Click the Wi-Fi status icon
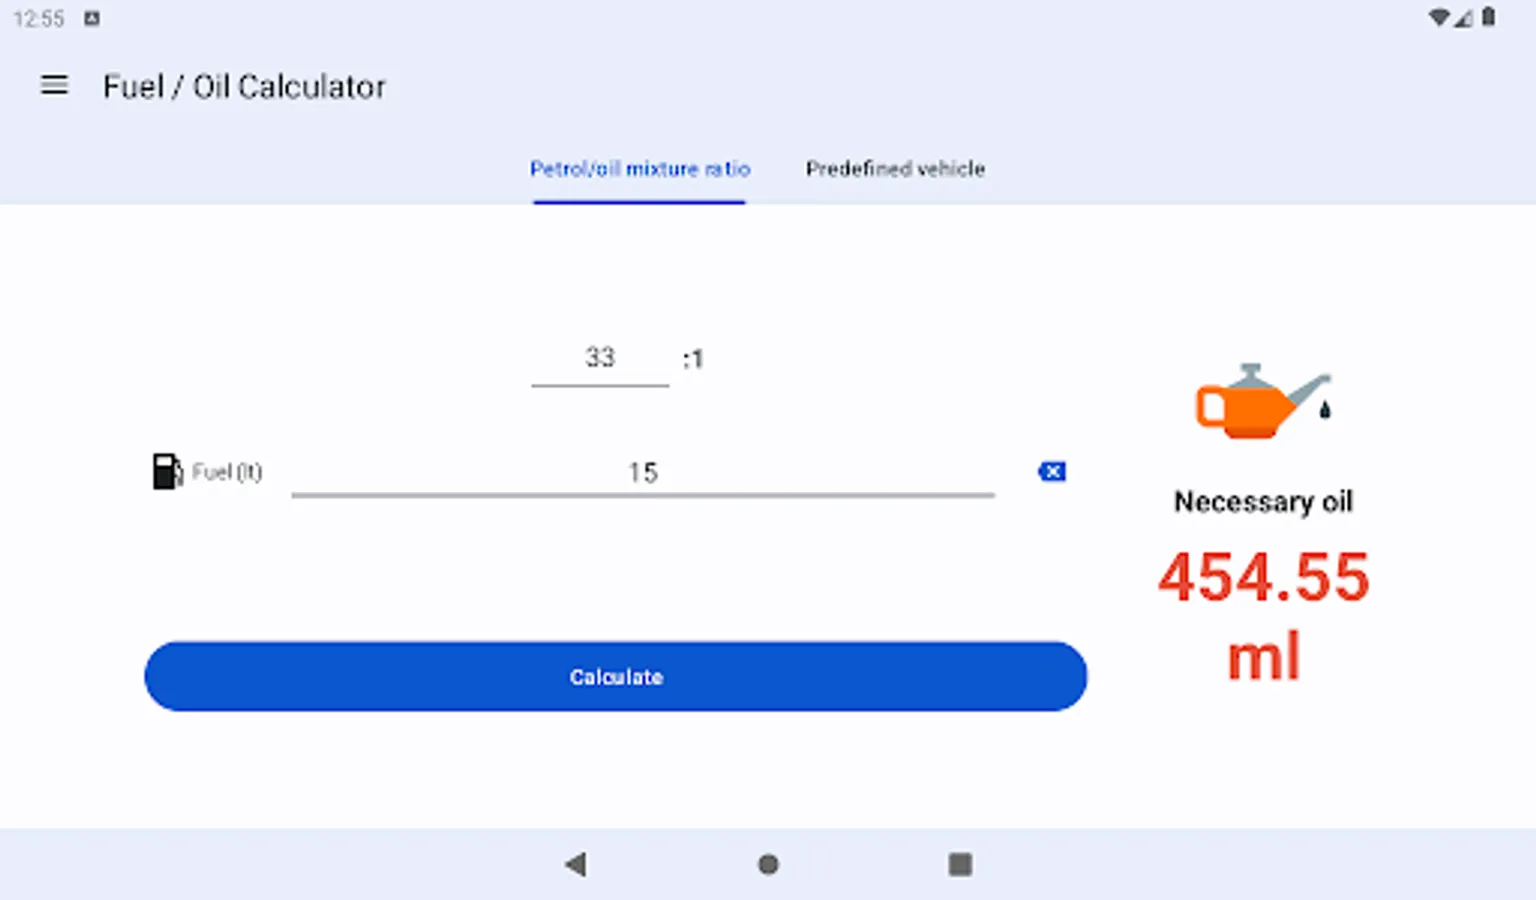1536x900 pixels. (1438, 18)
